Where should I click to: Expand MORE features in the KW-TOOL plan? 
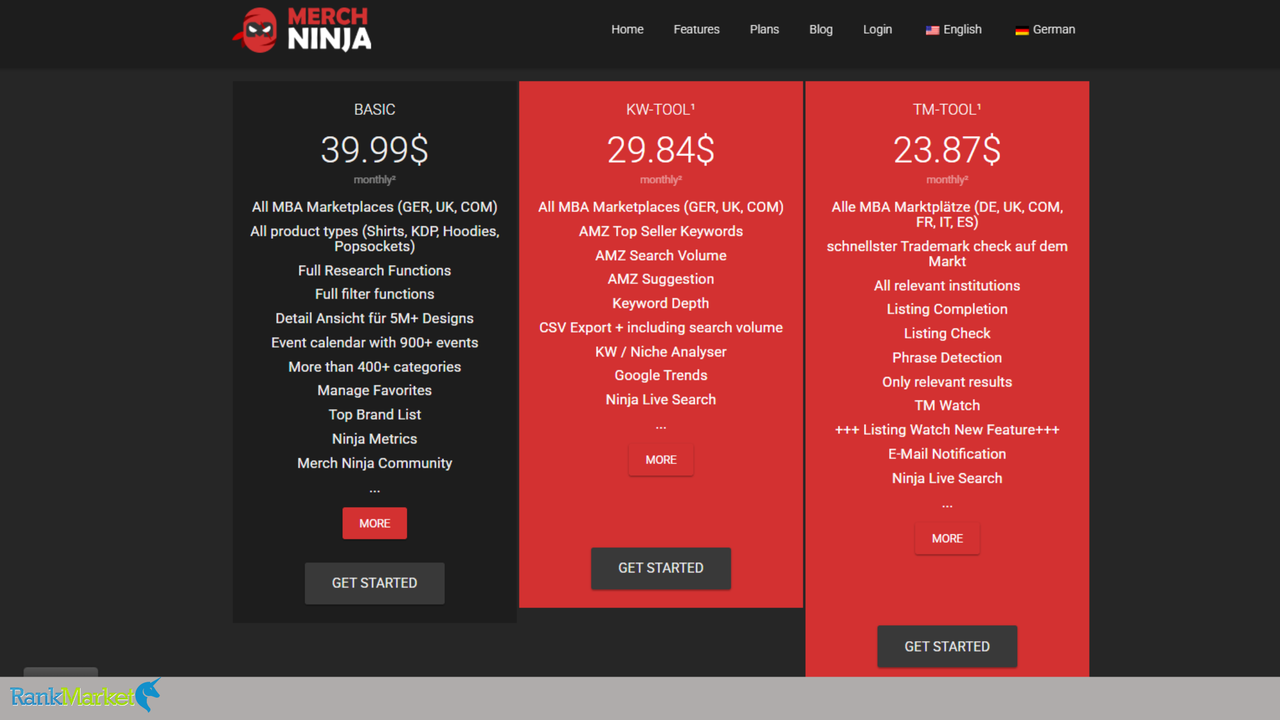tap(661, 460)
